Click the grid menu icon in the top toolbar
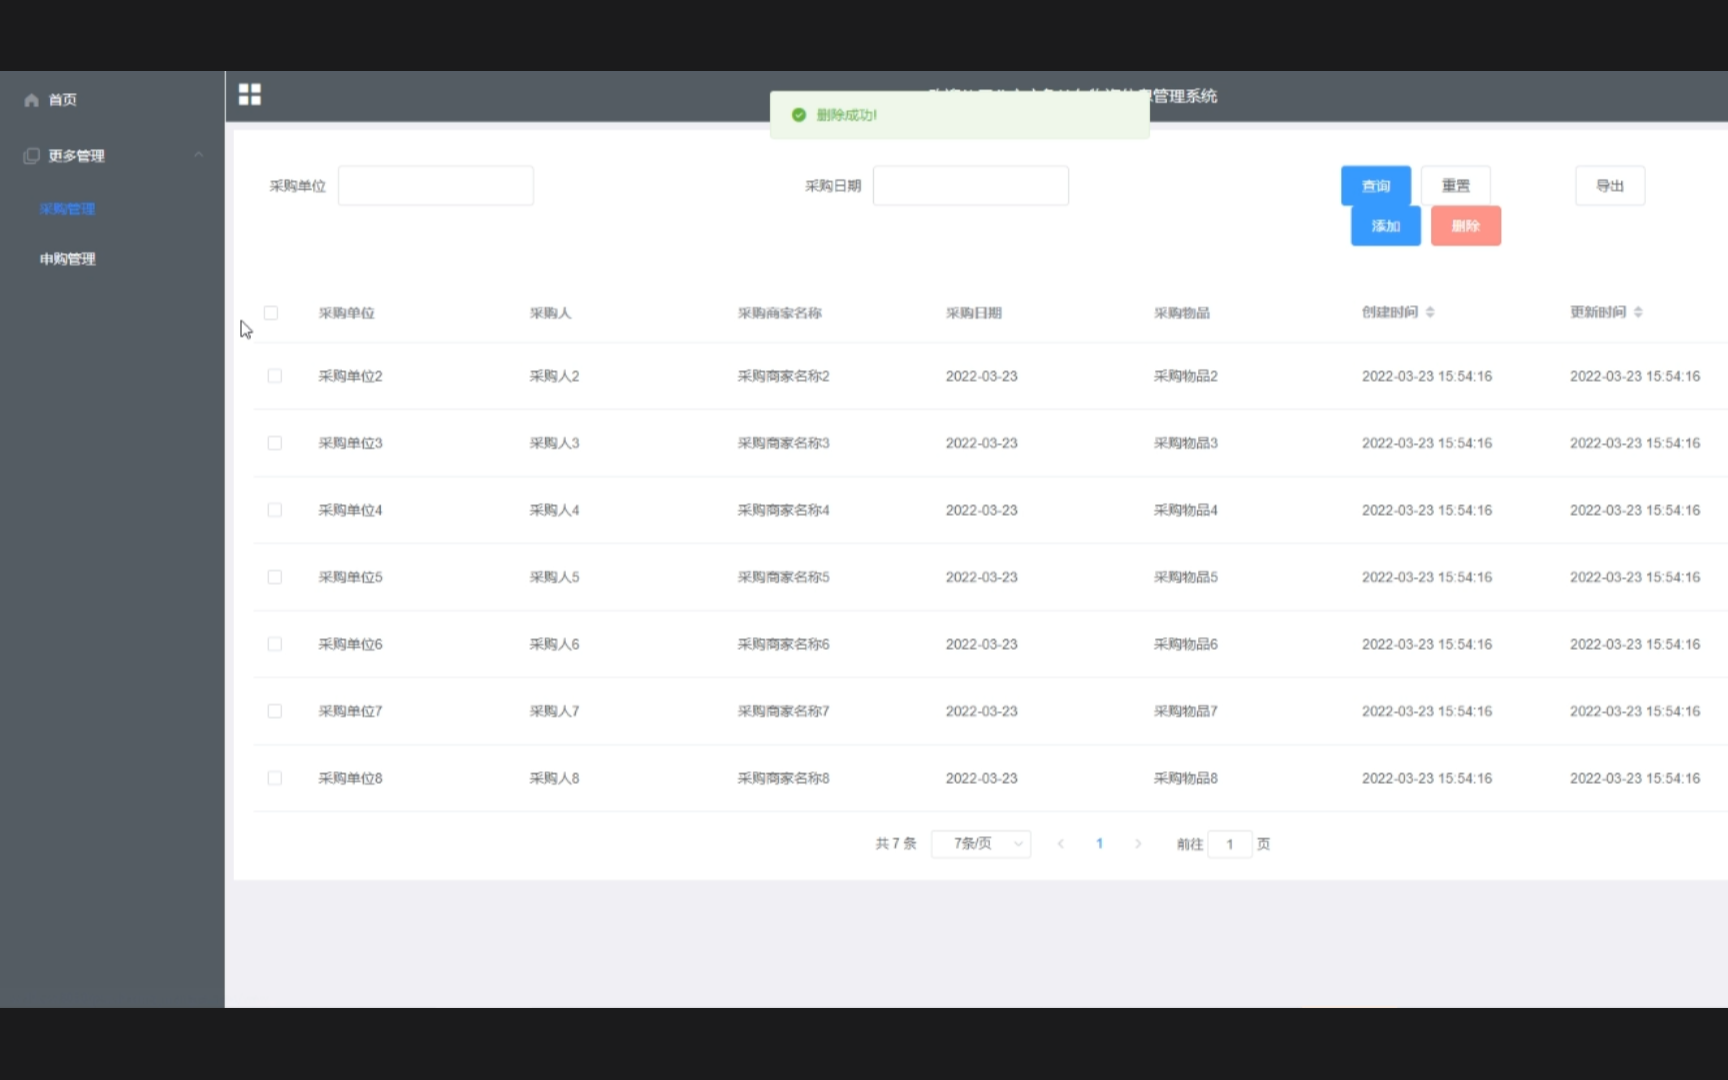1728x1080 pixels. tap(250, 94)
